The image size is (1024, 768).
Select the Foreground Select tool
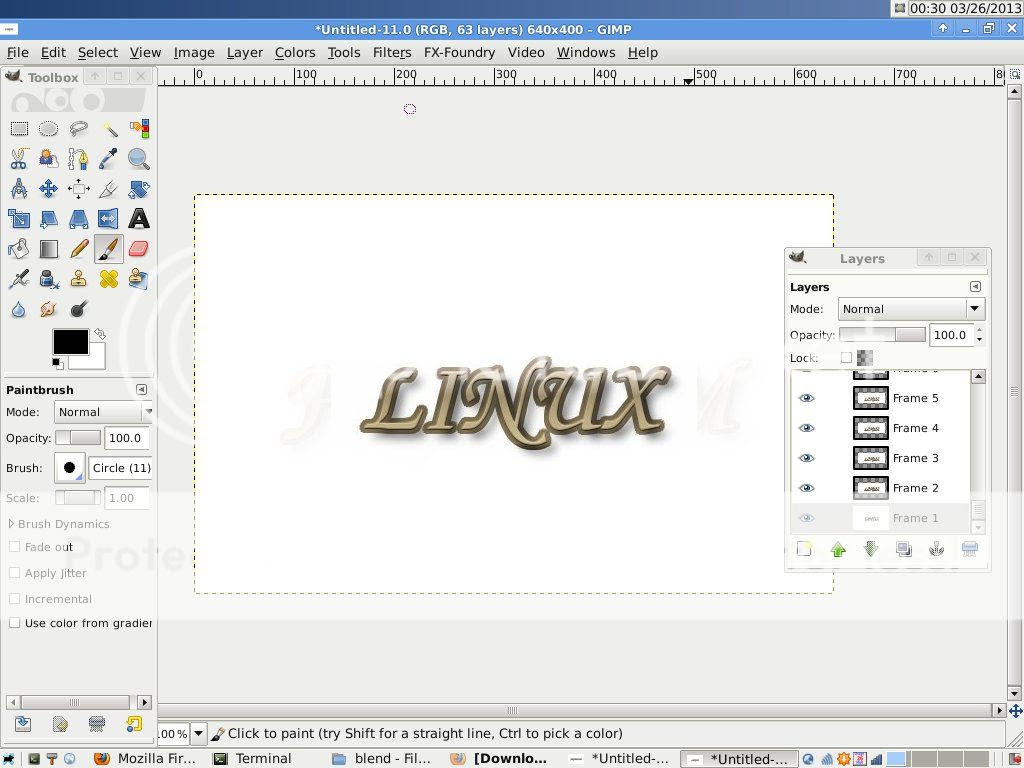[x=48, y=159]
